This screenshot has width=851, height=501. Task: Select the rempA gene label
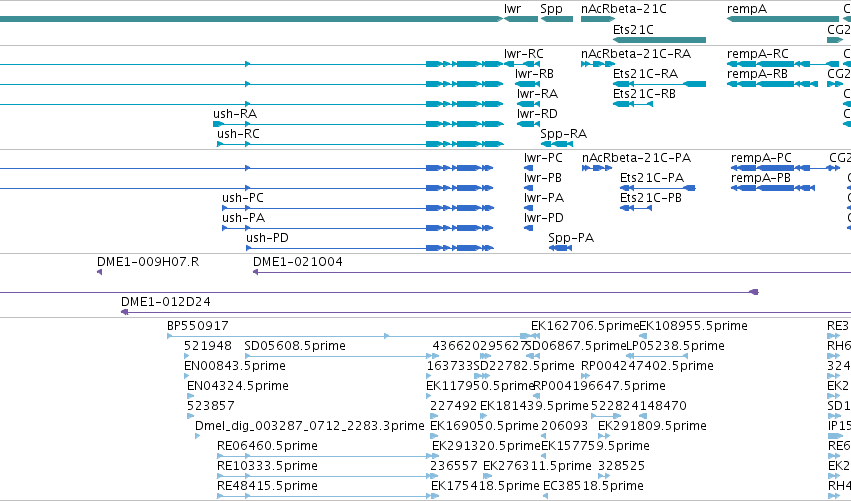[747, 9]
